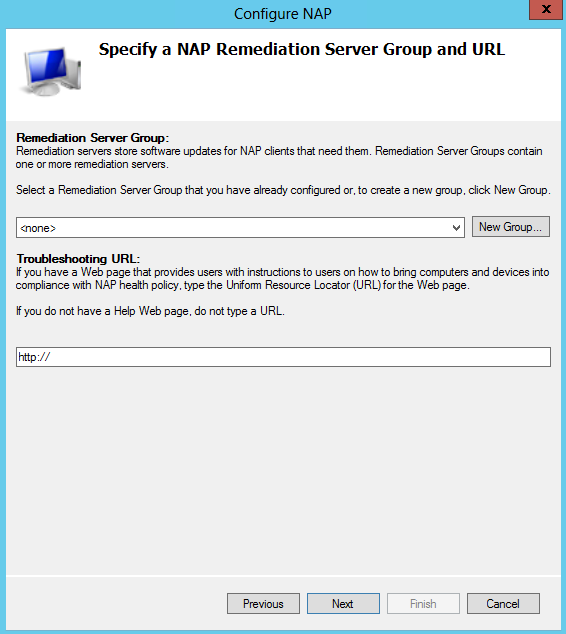Click the greyed-out Finish button

pos(423,604)
